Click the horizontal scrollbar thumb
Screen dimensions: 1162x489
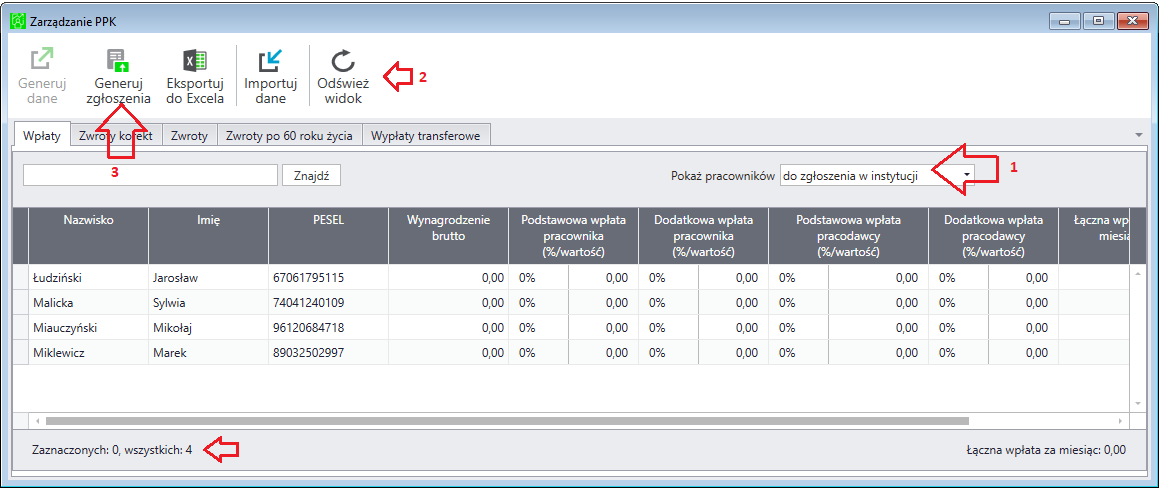tap(507, 421)
